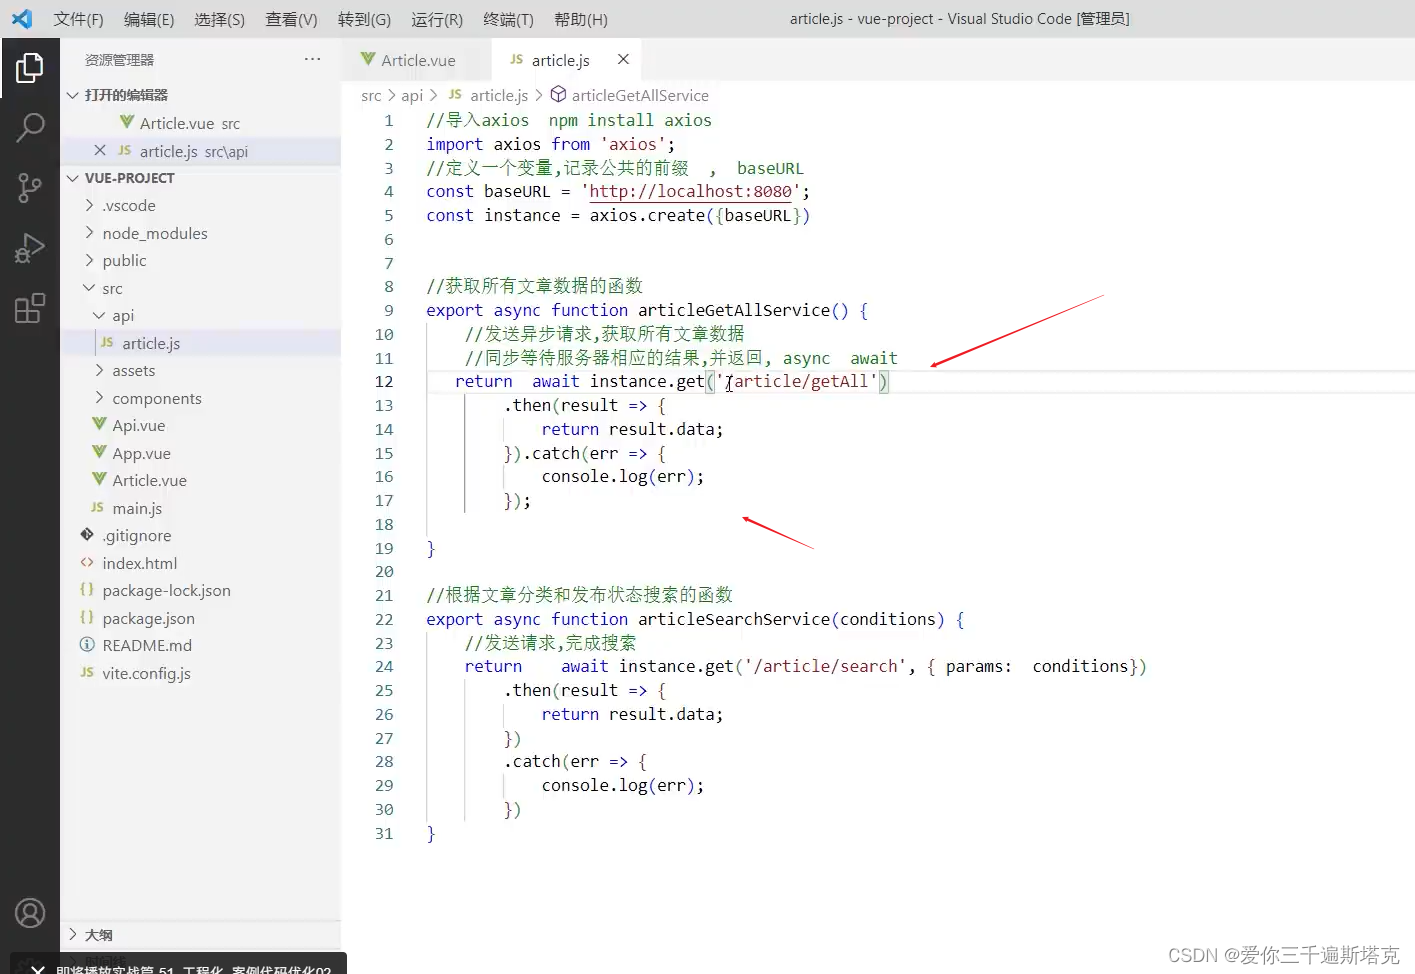Click the Explorer more actions ellipsis

click(x=312, y=58)
